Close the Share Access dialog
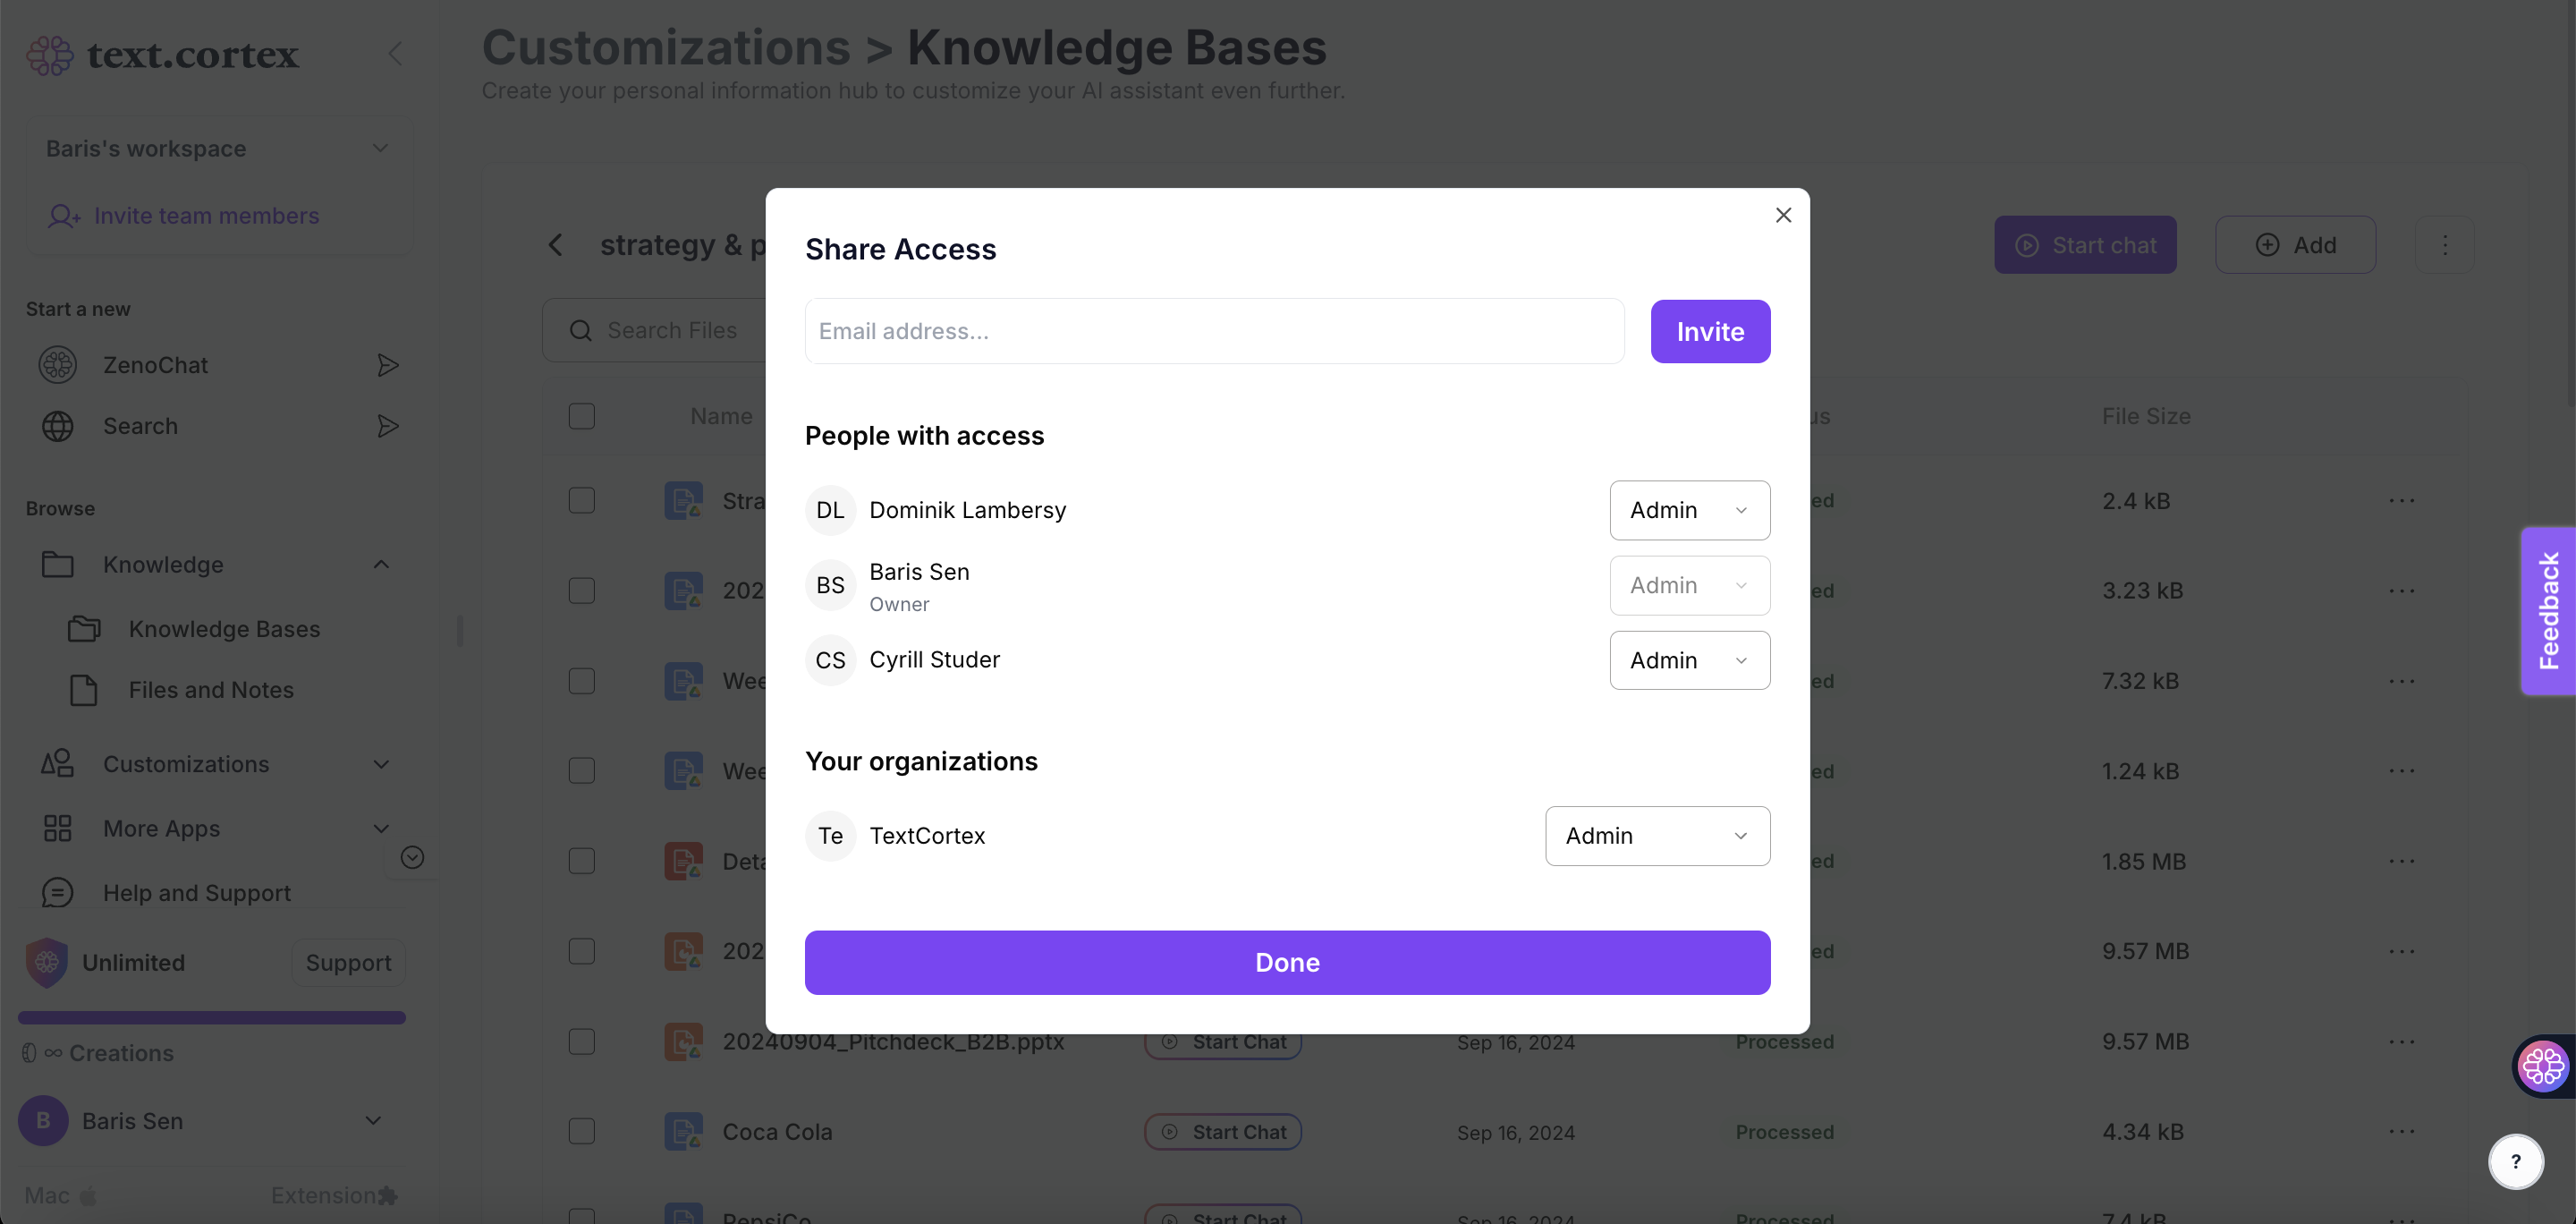2576x1224 pixels. (x=1783, y=215)
